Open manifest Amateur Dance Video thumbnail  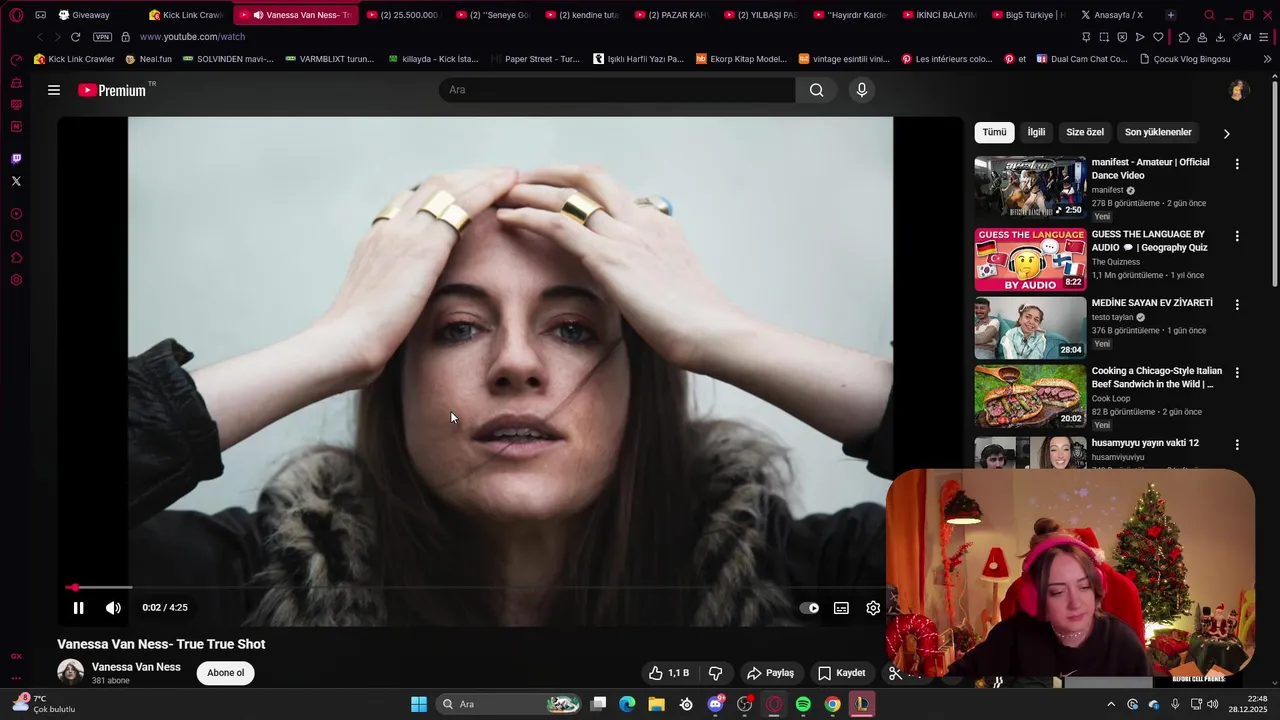click(1030, 187)
